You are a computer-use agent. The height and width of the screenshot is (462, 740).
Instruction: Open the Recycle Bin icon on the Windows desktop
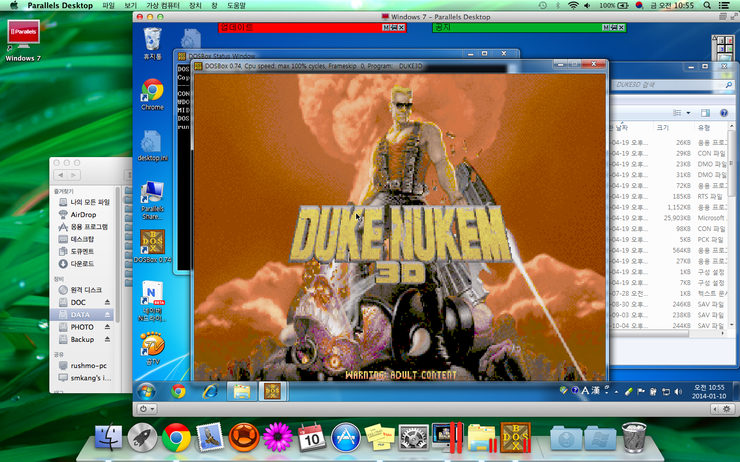coord(152,40)
